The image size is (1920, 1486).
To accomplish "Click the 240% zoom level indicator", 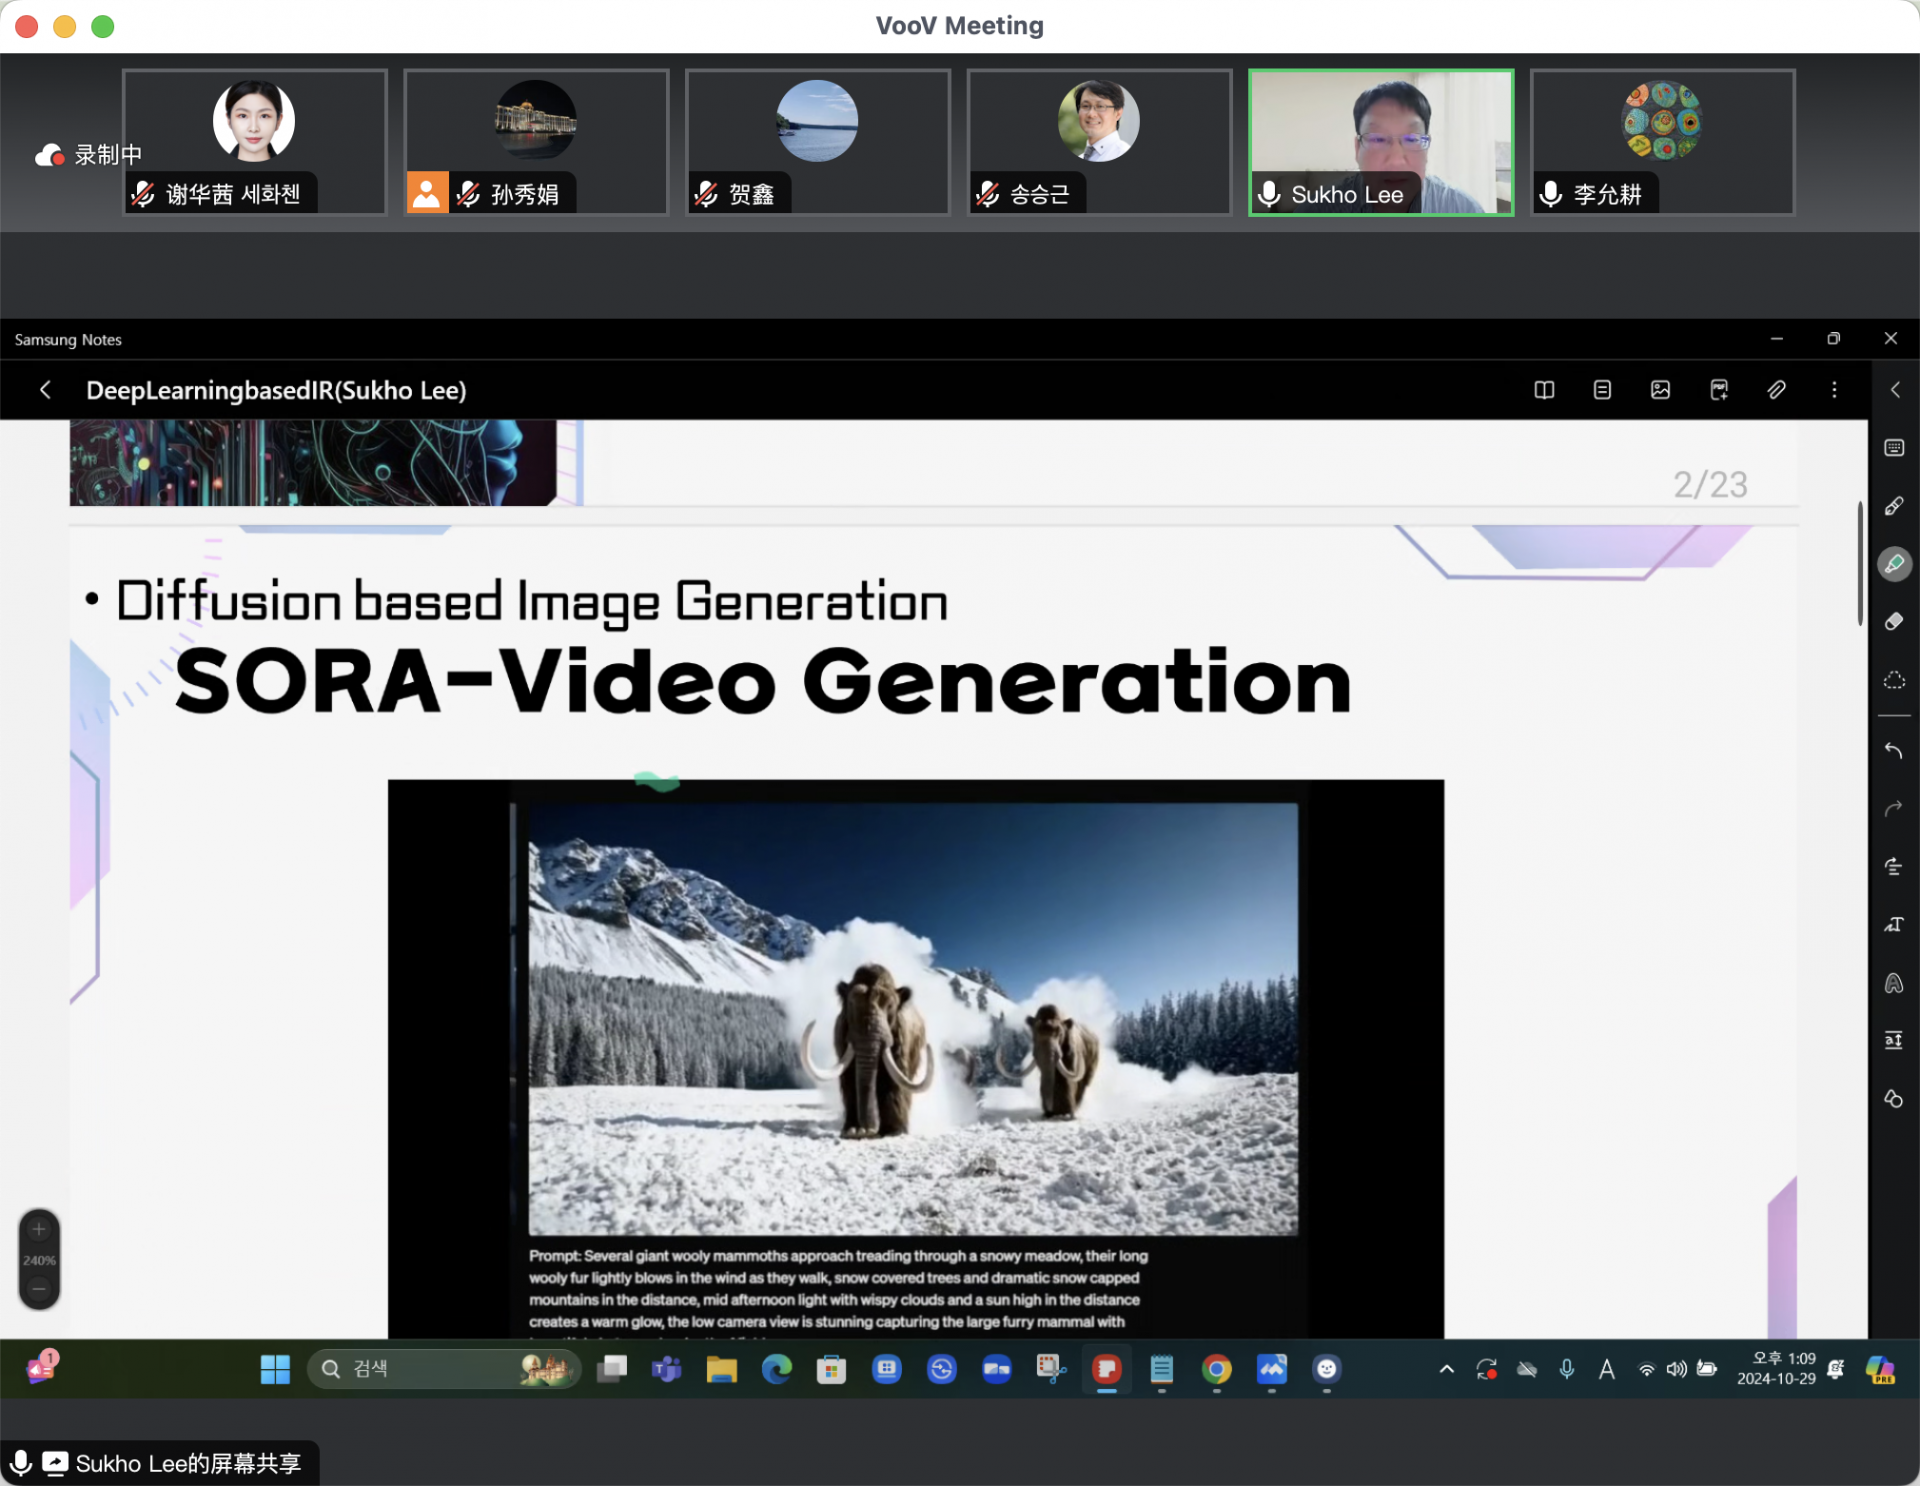I will (39, 1260).
